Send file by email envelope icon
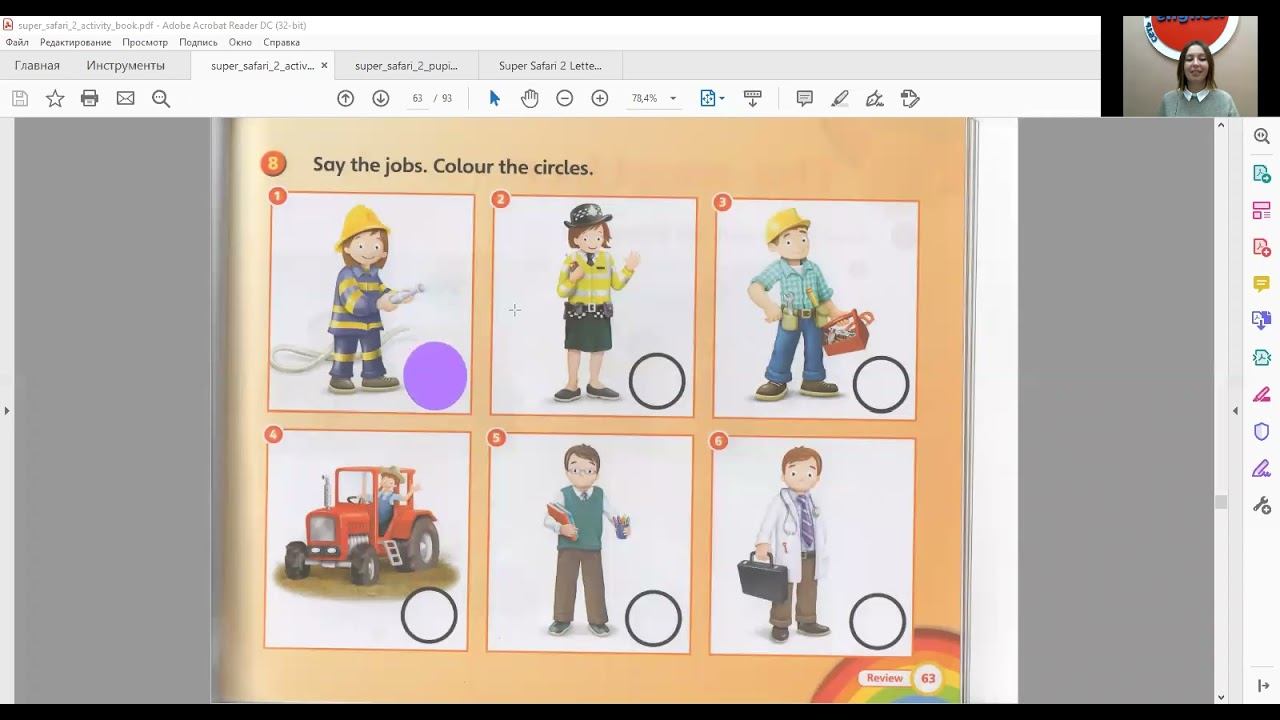This screenshot has width=1280, height=720. coord(125,98)
